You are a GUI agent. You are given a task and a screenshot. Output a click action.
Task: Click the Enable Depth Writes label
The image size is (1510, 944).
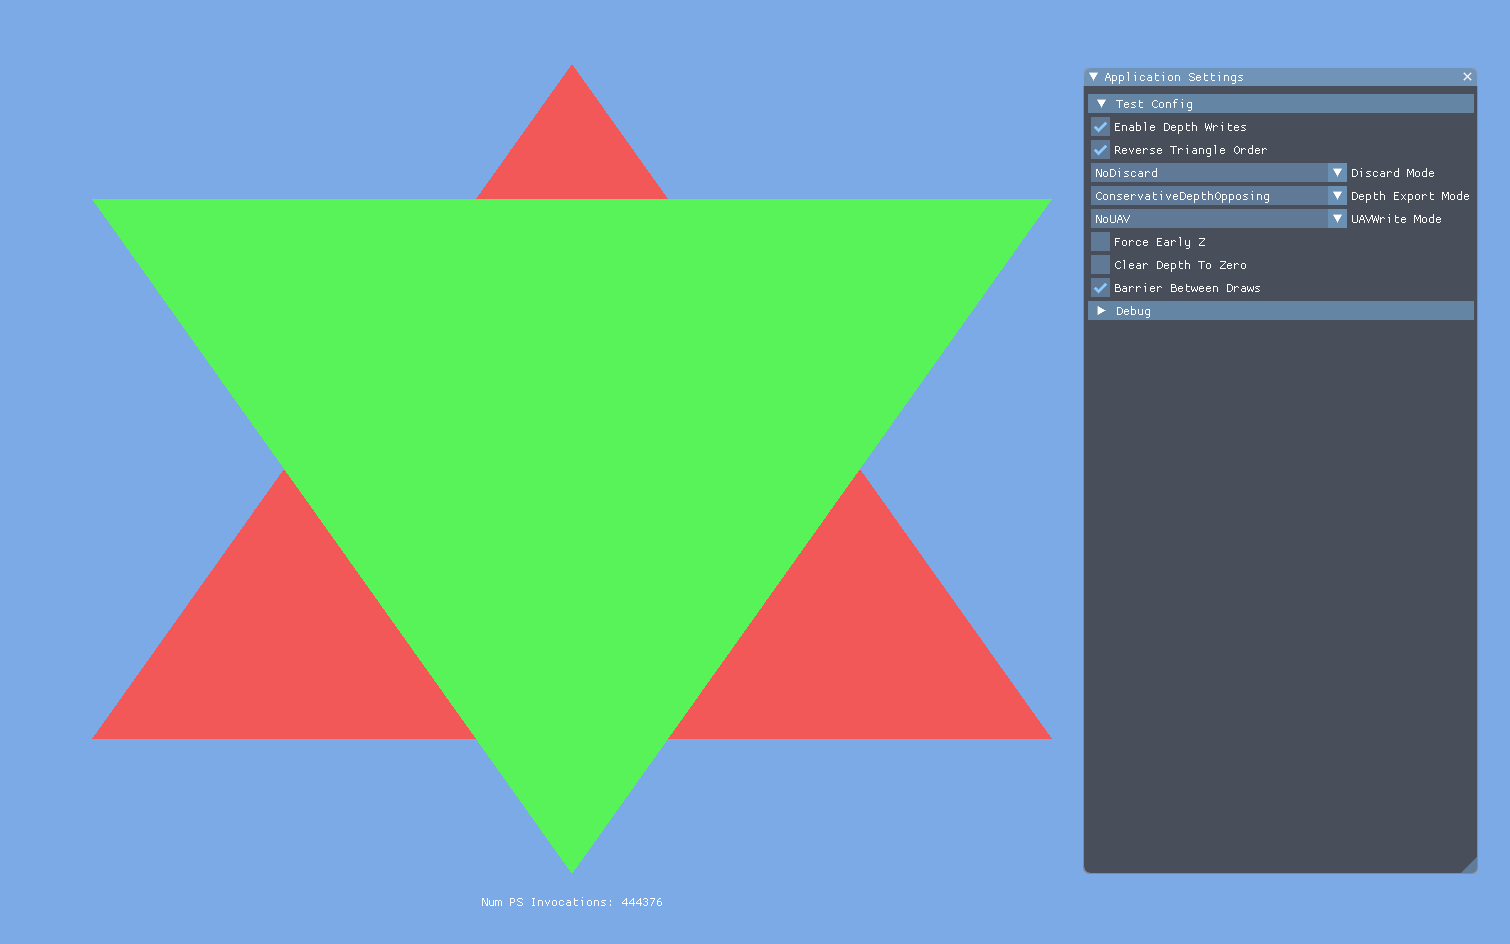point(1180,127)
